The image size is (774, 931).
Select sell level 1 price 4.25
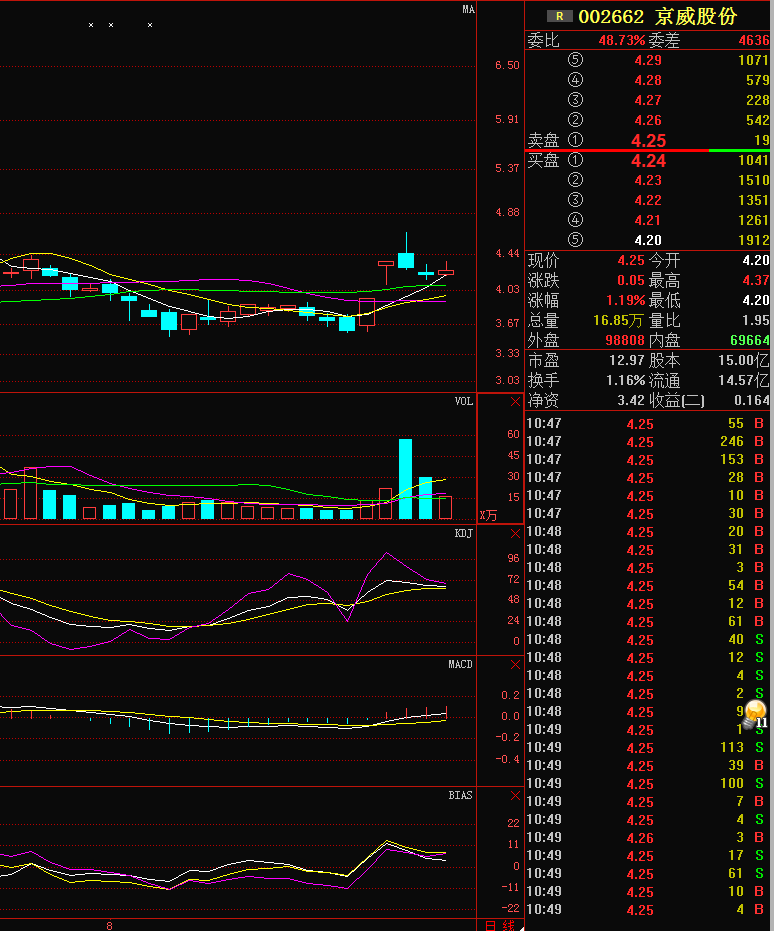648,141
